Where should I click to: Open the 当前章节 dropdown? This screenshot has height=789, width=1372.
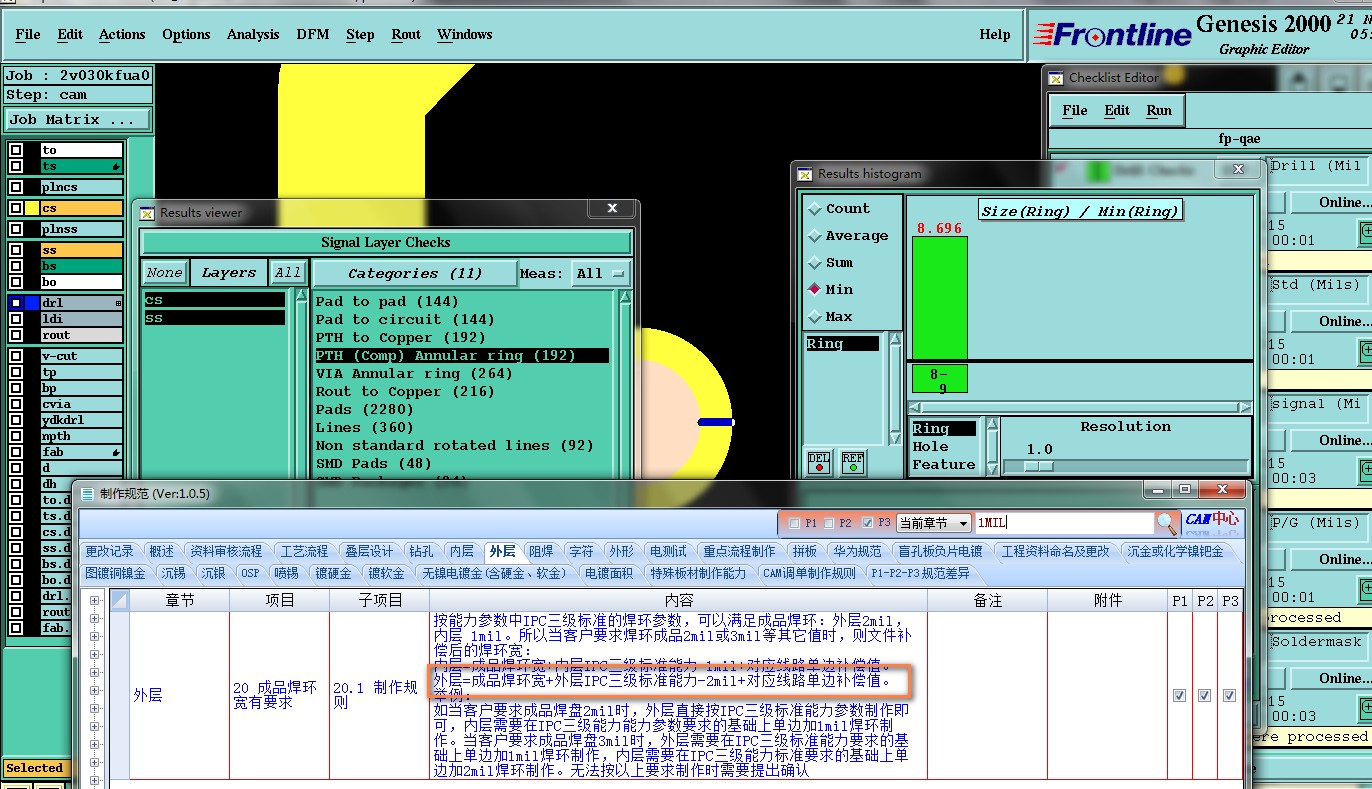pos(934,523)
